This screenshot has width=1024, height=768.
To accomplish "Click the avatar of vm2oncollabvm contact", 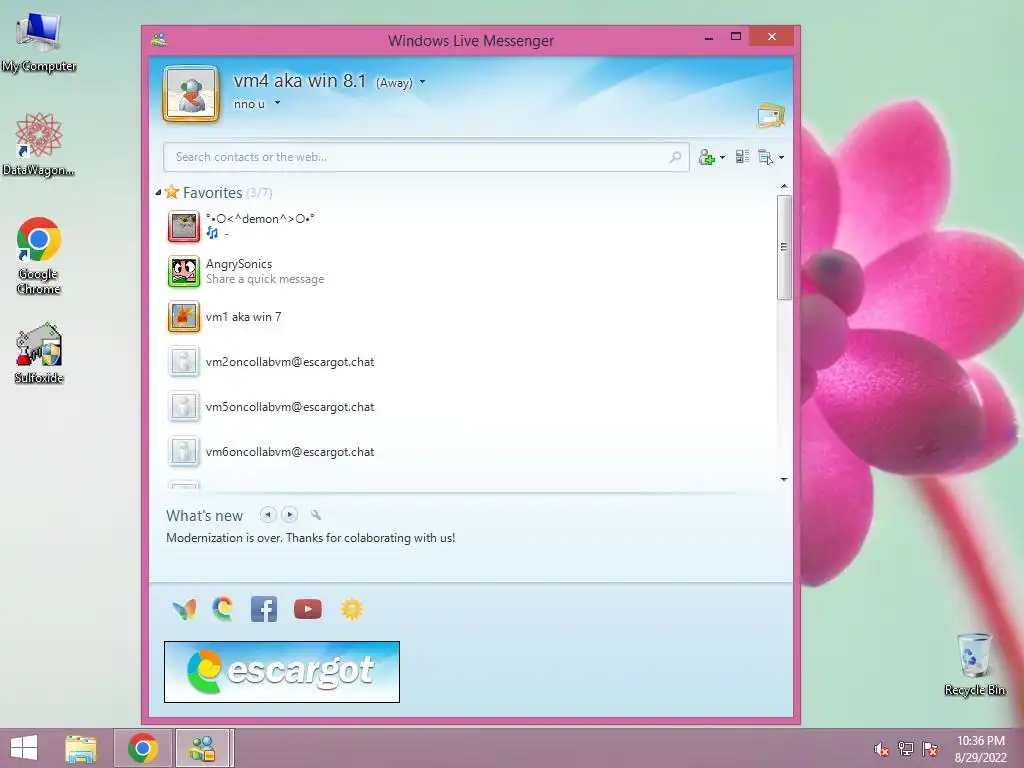I will pyautogui.click(x=184, y=361).
